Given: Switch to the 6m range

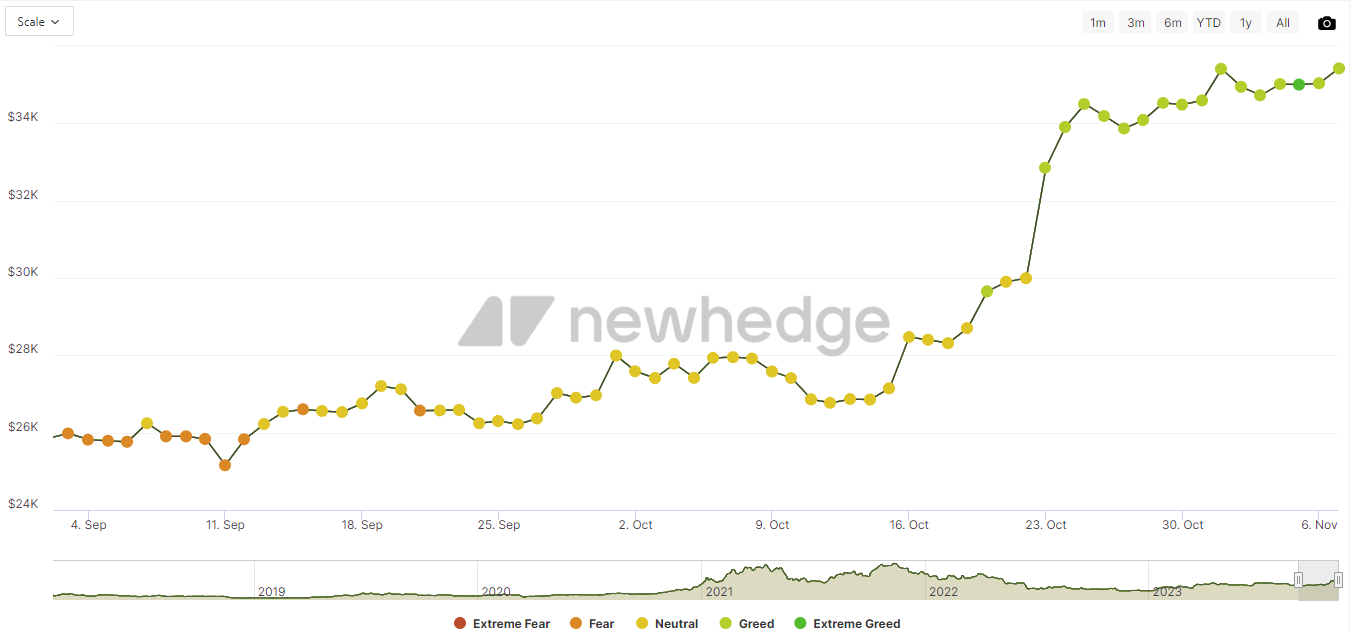Looking at the screenshot, I should coord(1172,23).
